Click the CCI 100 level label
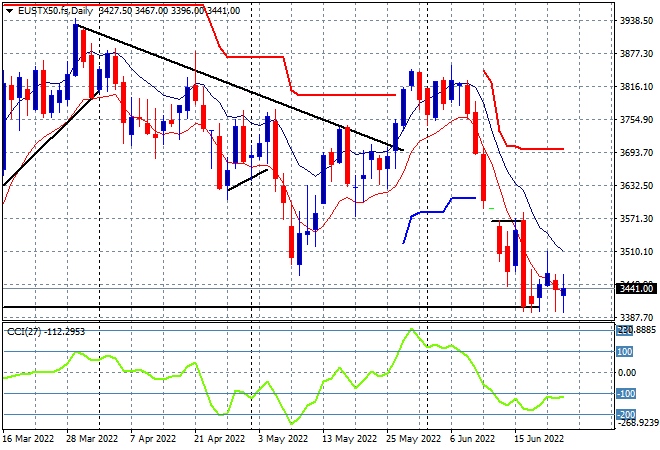660x450 pixels. pos(625,351)
